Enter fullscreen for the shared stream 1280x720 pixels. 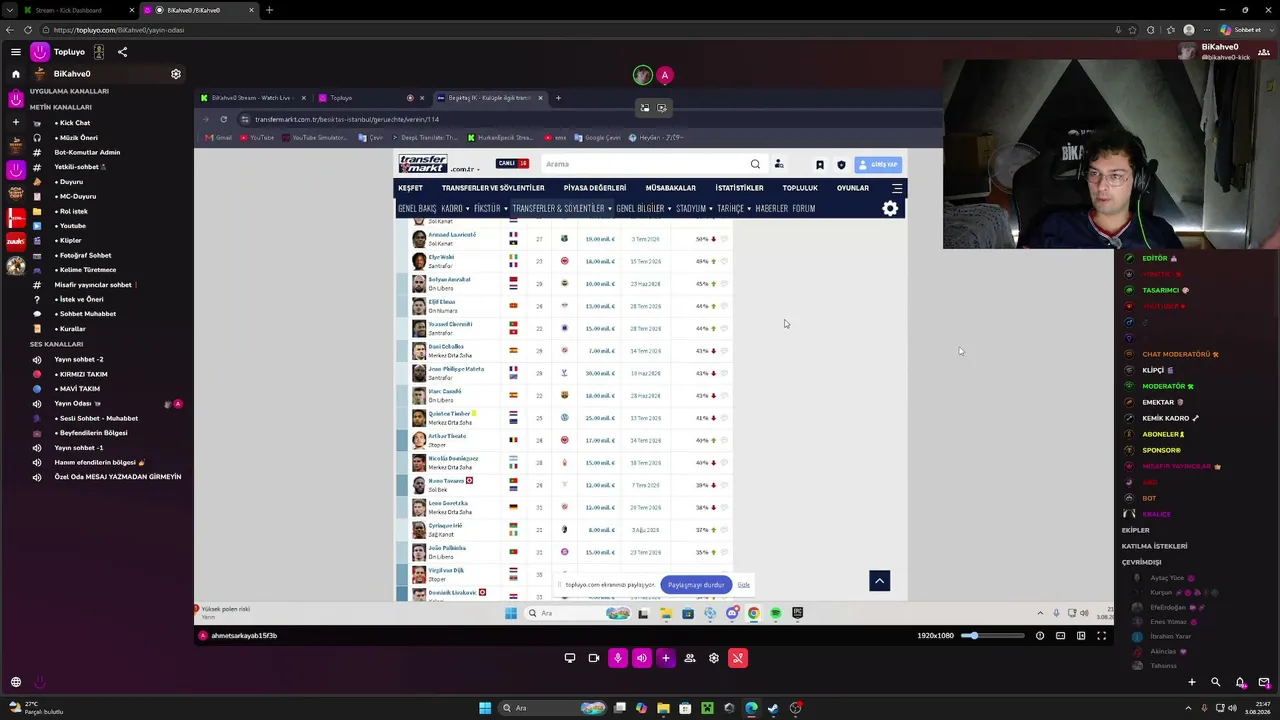(1102, 636)
